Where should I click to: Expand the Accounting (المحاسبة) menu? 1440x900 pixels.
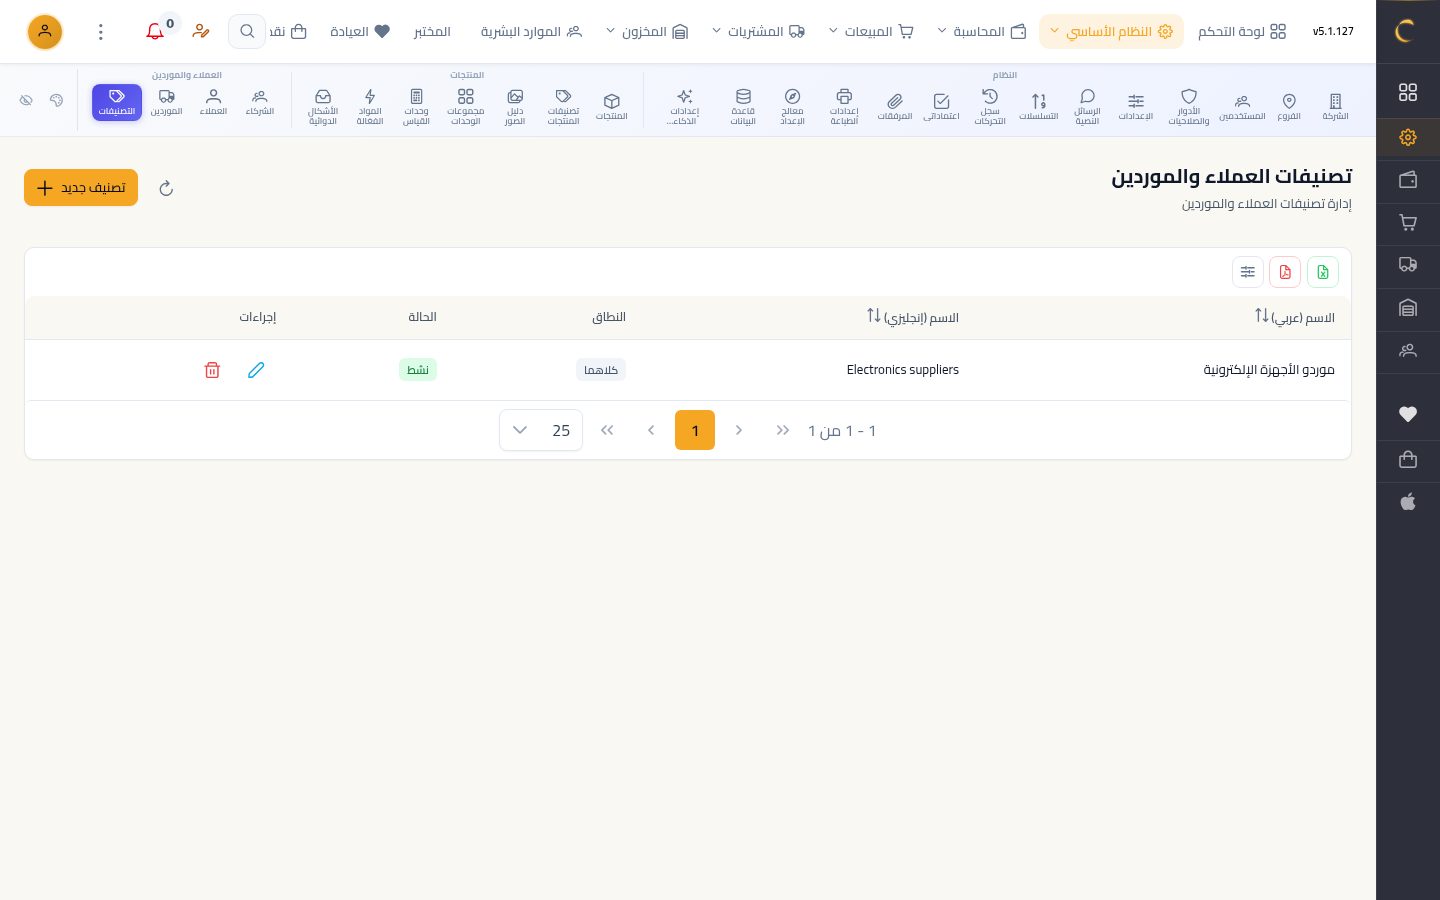981,32
